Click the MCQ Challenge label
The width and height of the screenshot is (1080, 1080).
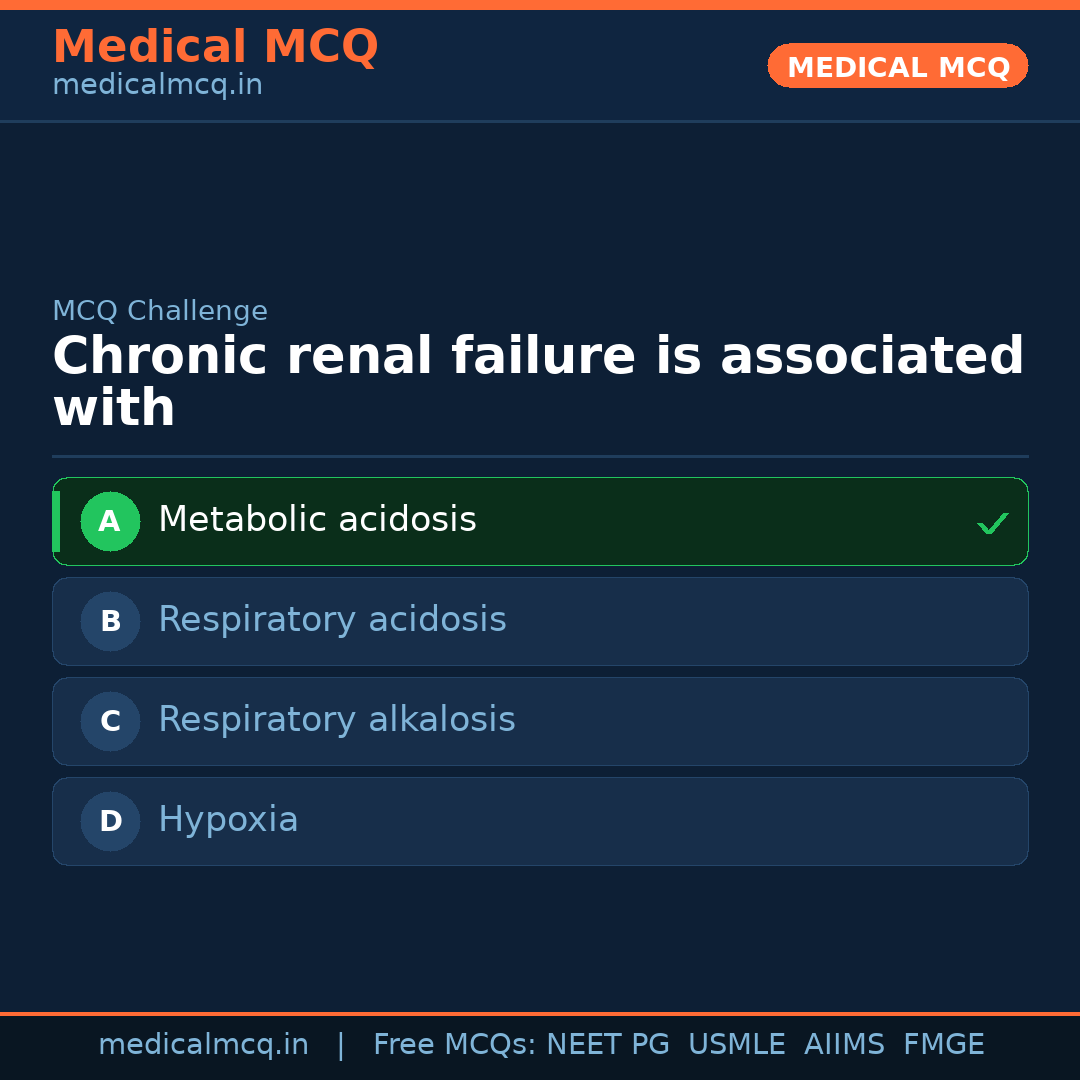pos(160,312)
